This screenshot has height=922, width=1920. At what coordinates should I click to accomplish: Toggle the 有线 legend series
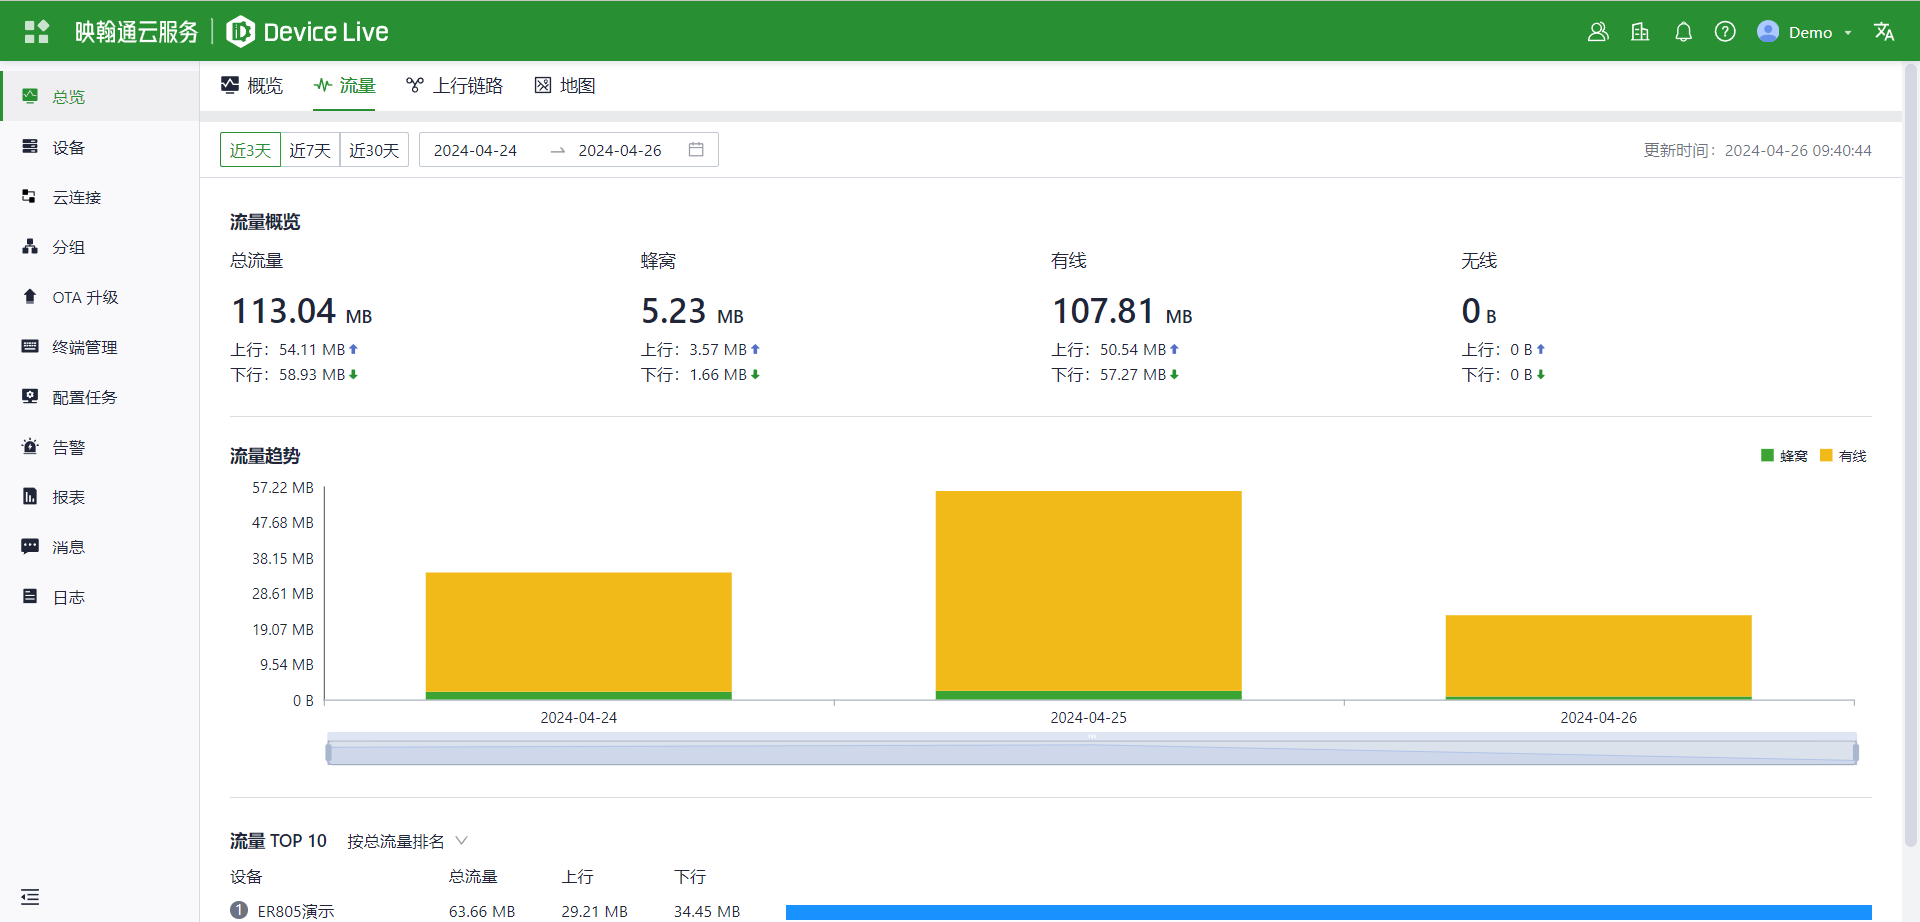pyautogui.click(x=1843, y=456)
